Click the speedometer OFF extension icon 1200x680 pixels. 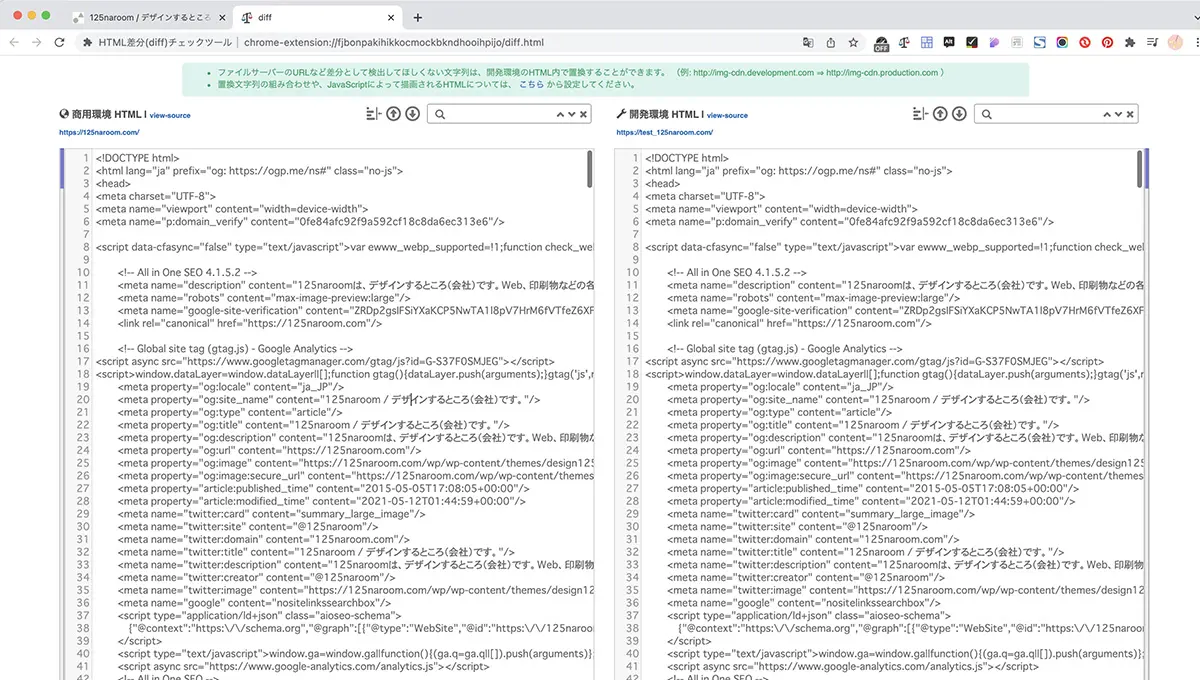[x=882, y=43]
